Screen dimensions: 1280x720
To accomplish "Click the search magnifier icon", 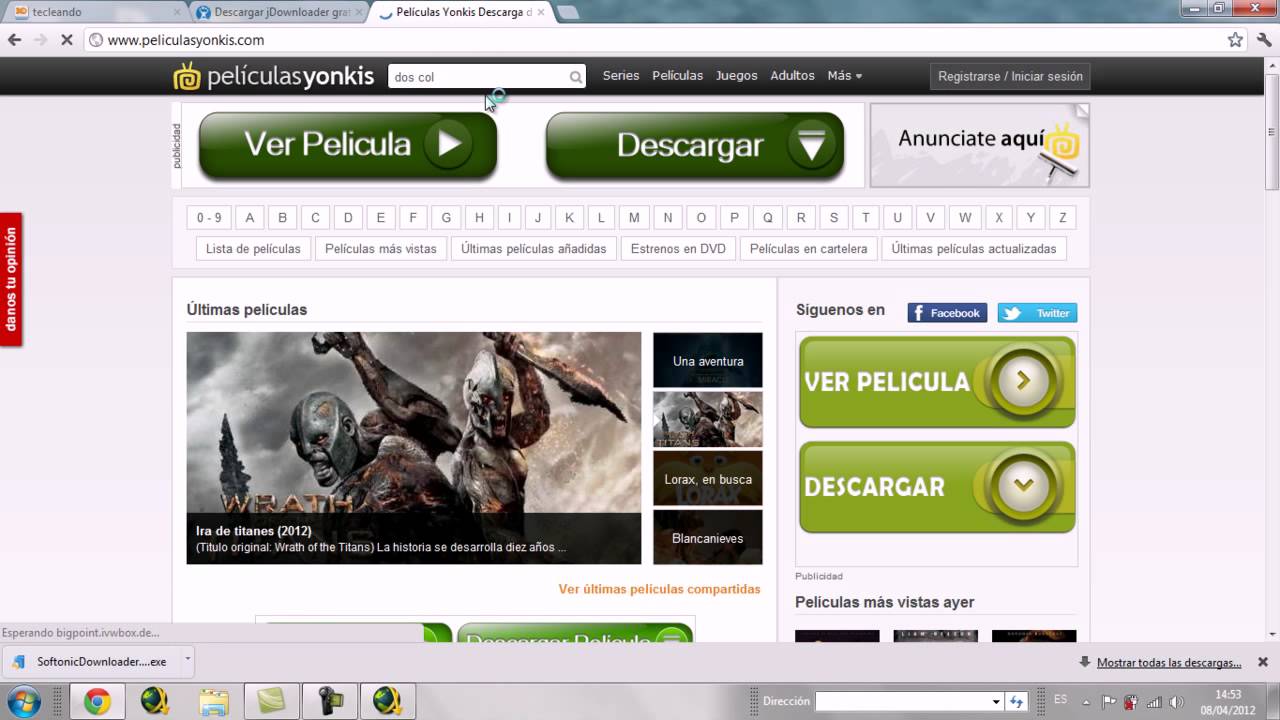I will coord(576,77).
